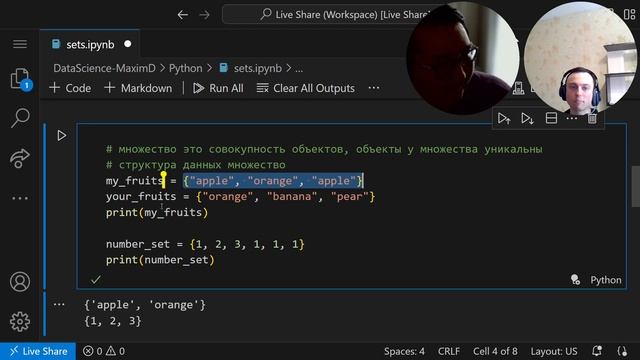
Task: Click the {1, 2, 3} output line
Action: click(x=113, y=321)
